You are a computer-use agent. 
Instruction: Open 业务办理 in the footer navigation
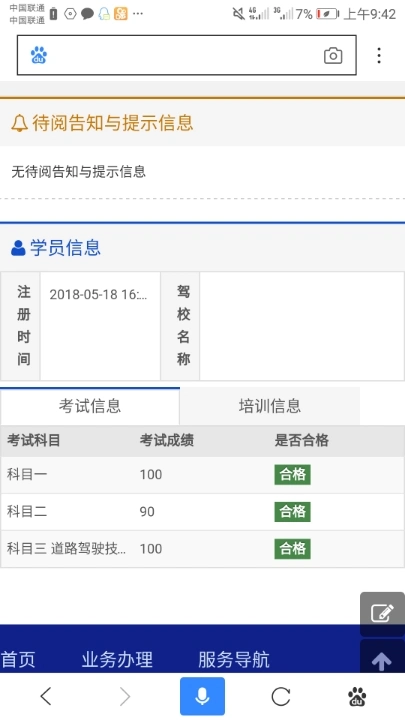click(117, 659)
